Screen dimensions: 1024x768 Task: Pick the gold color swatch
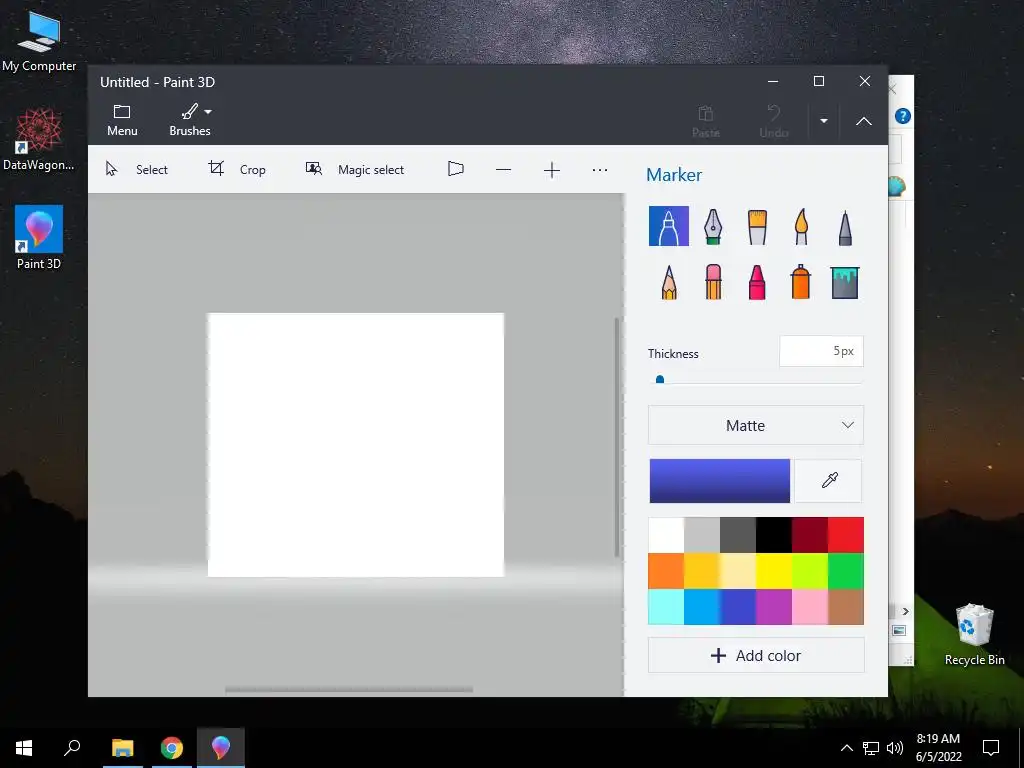(x=702, y=571)
